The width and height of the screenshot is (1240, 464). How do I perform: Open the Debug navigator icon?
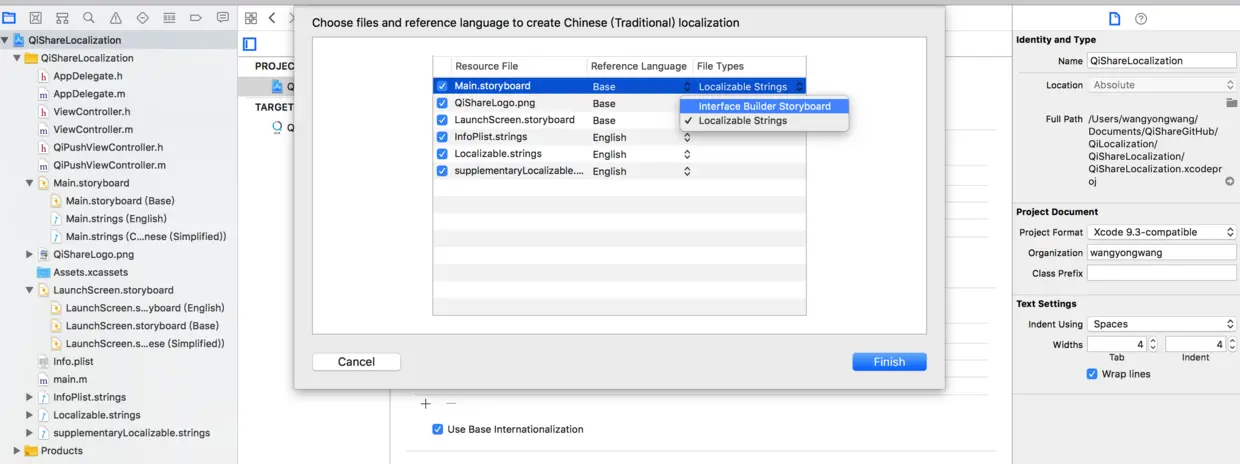169,18
